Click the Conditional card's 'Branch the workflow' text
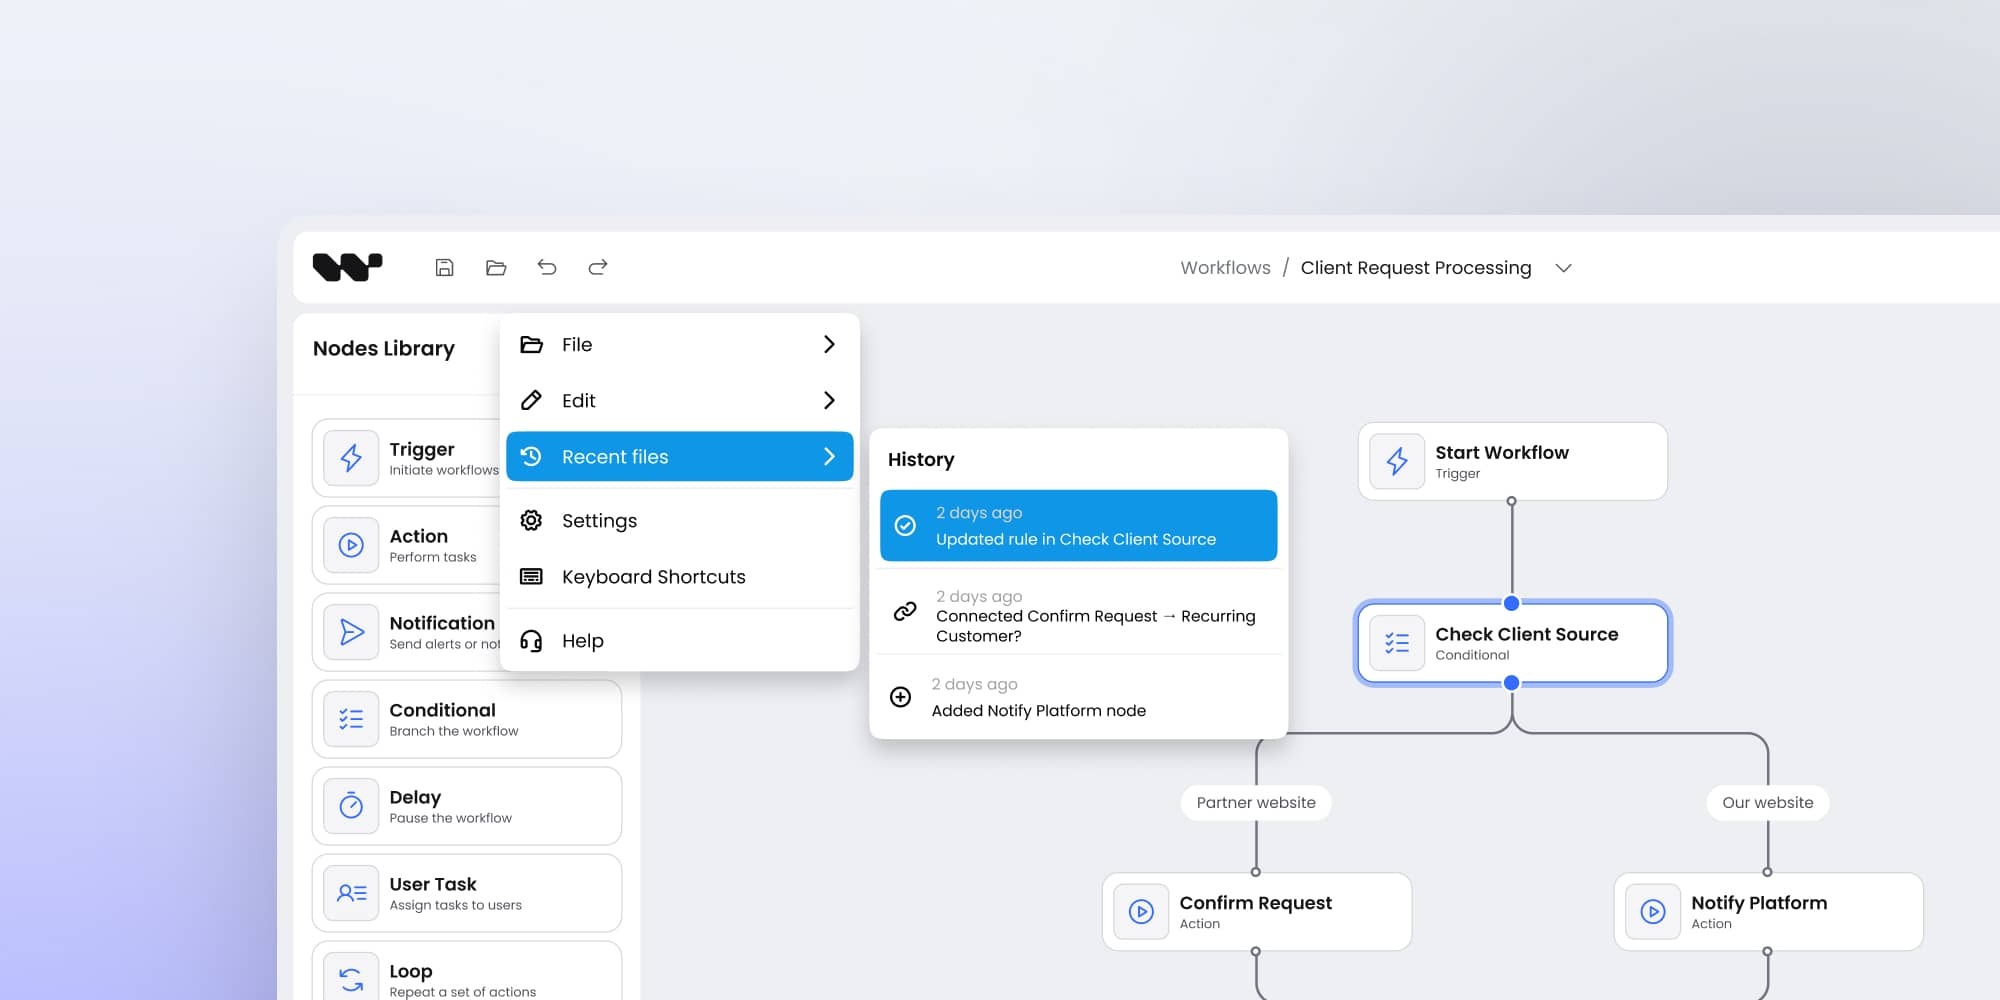This screenshot has width=2000, height=1000. [454, 731]
